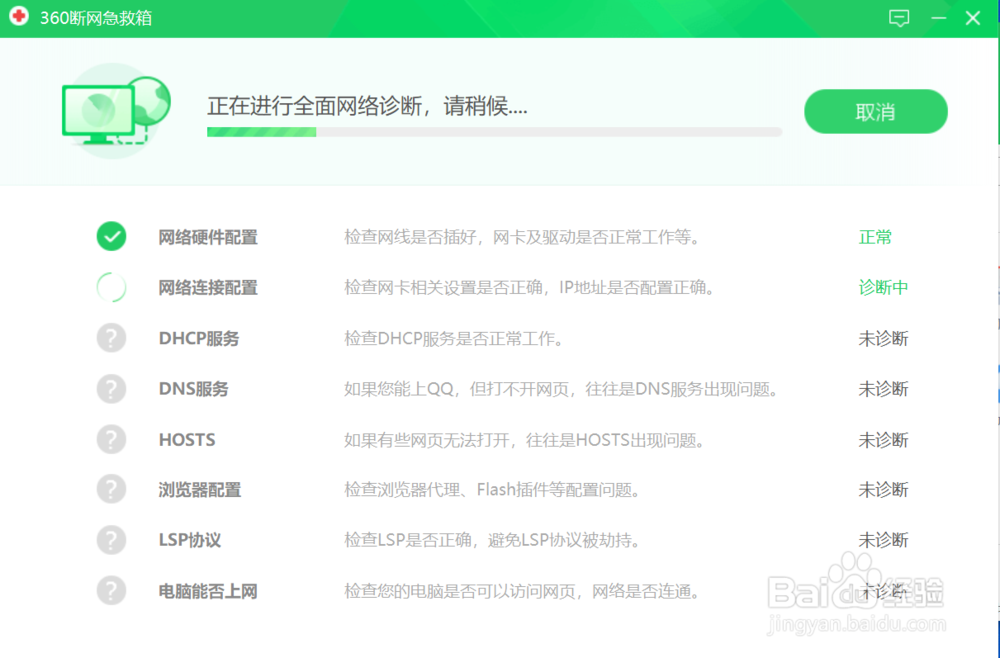
Task: Click the question mark icon for DNS服务
Action: [111, 388]
